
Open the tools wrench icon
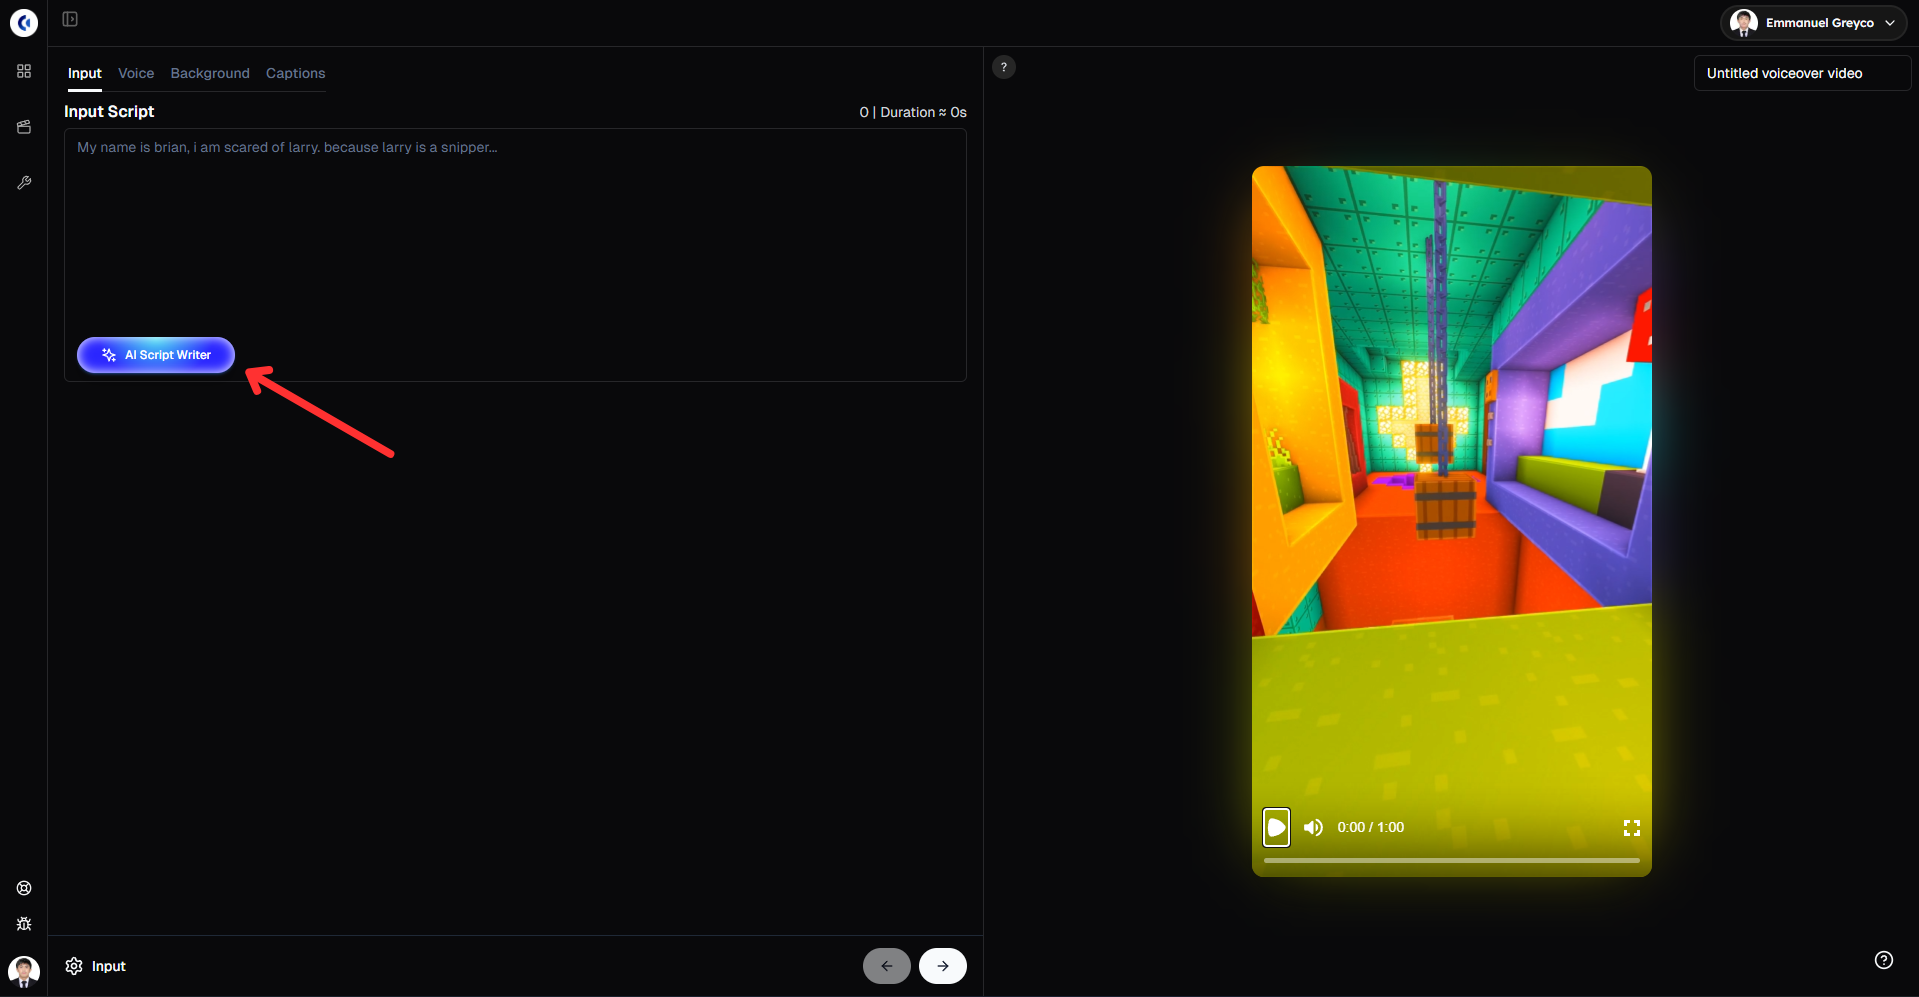pos(24,183)
